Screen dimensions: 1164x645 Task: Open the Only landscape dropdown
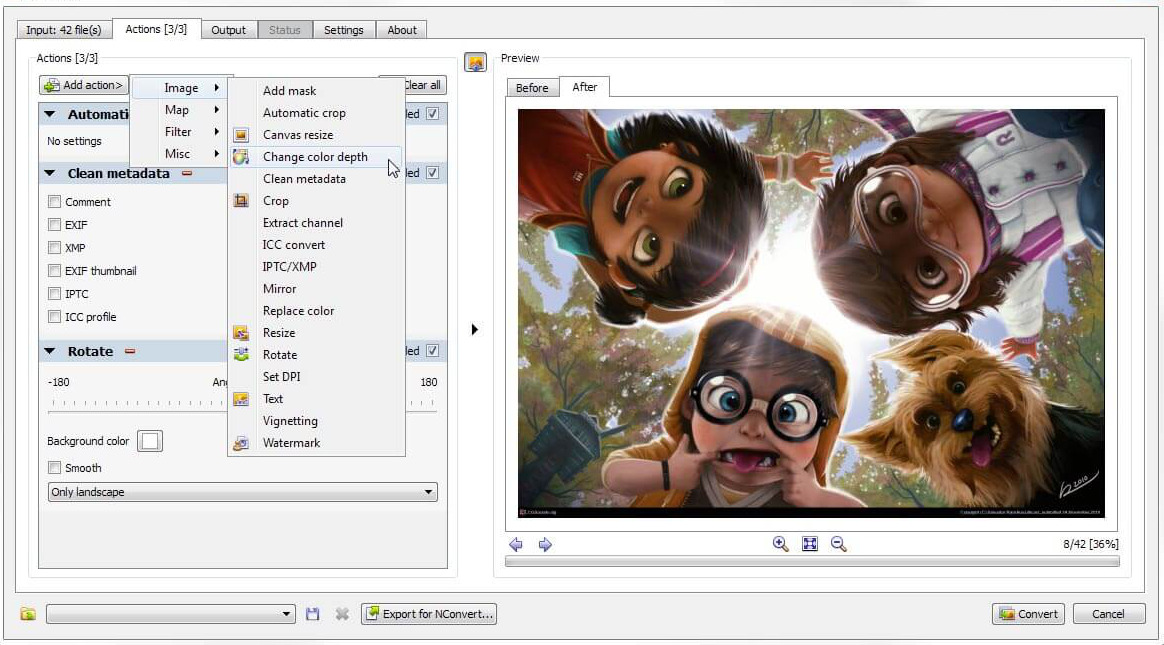(x=243, y=492)
